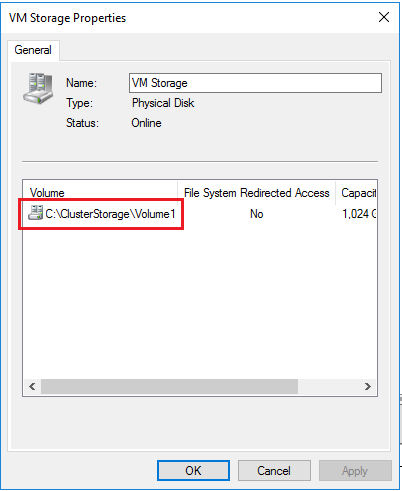402x491 pixels.
Task: Click the cluster disk icon beside Name
Action: (38, 89)
